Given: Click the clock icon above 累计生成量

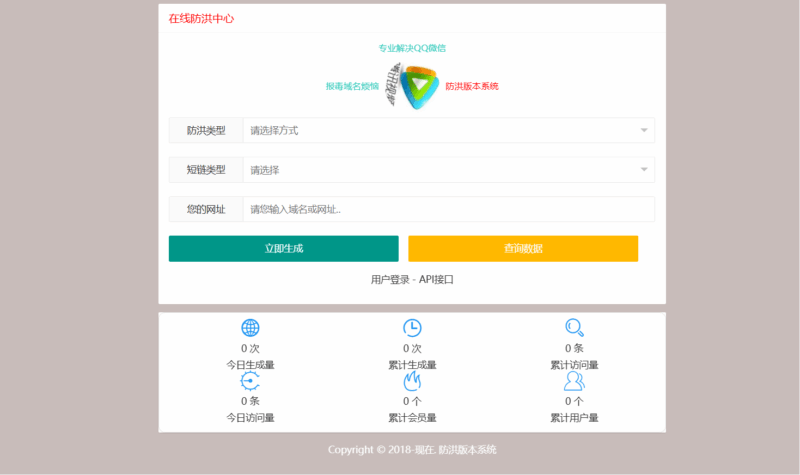Looking at the screenshot, I should coord(412,328).
